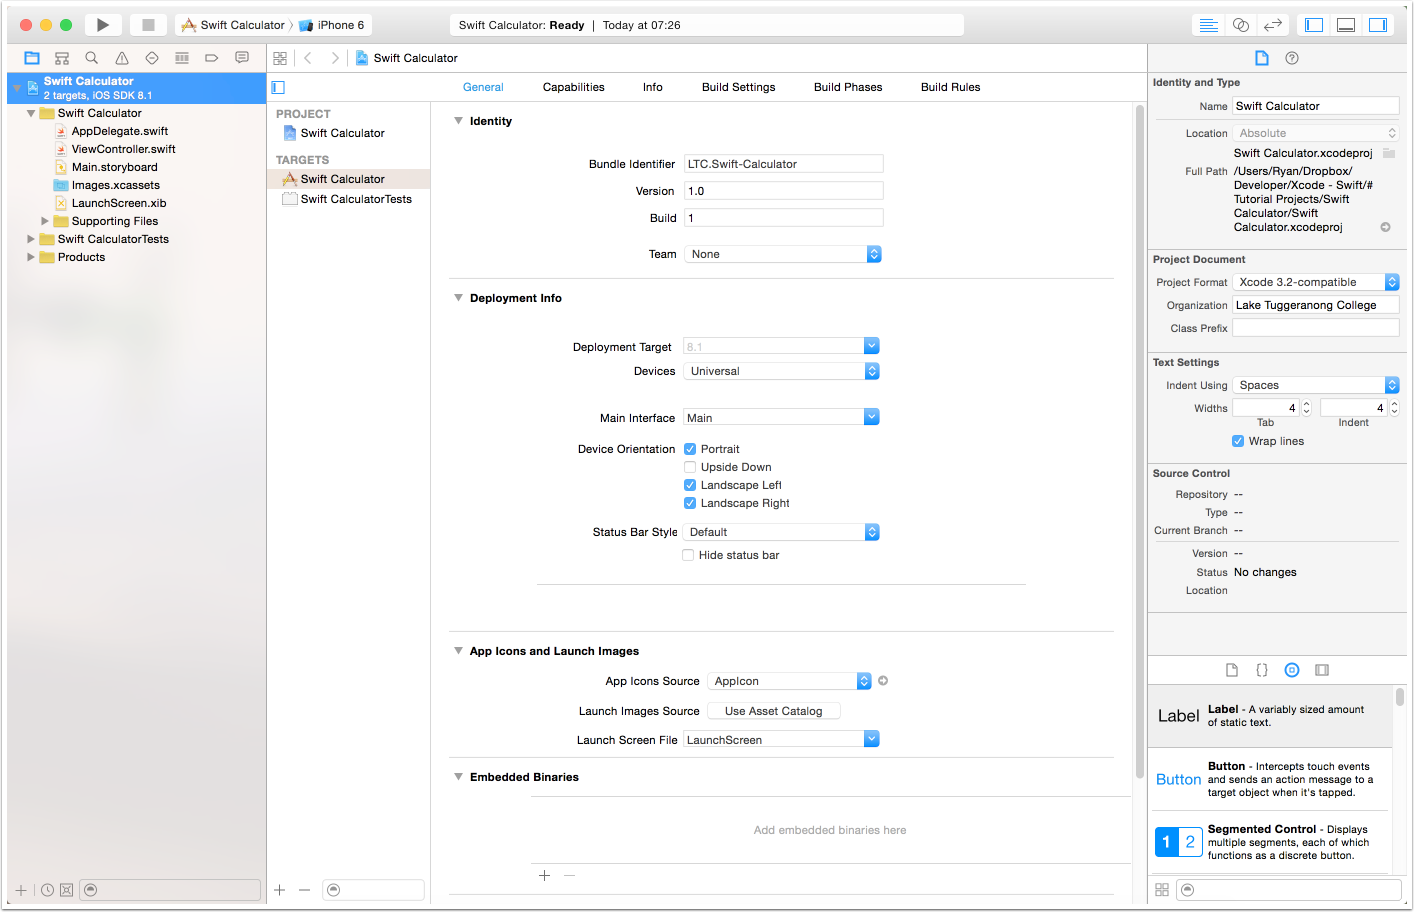Image resolution: width=1414 pixels, height=912 pixels.
Task: Switch to the Build Rules tab
Action: pos(951,87)
